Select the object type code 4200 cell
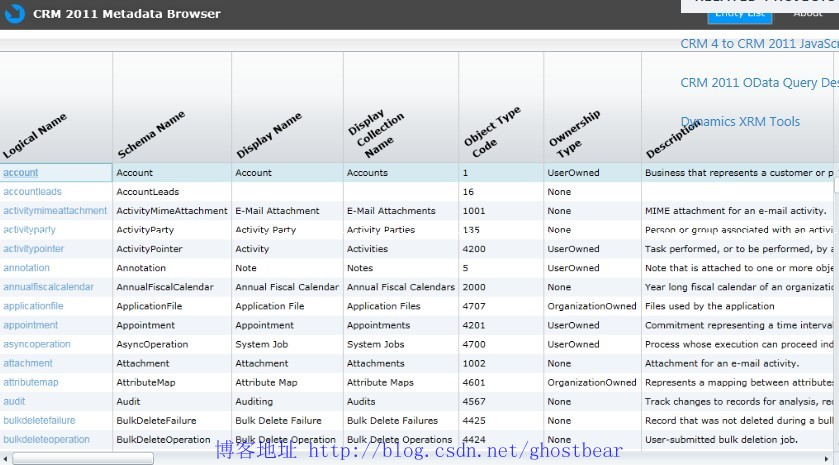This screenshot has width=839, height=465. point(501,249)
